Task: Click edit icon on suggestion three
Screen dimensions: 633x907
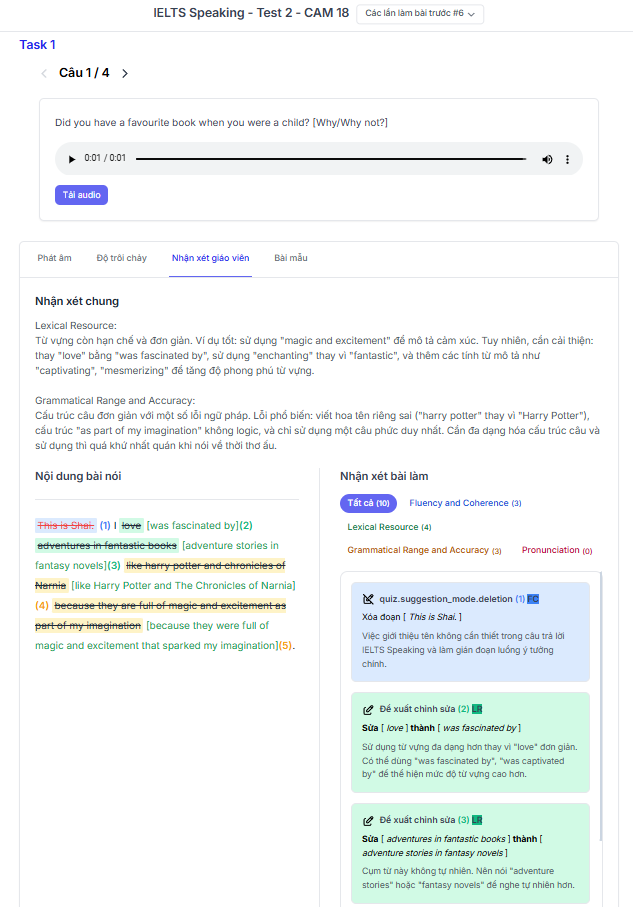Action: (x=368, y=820)
